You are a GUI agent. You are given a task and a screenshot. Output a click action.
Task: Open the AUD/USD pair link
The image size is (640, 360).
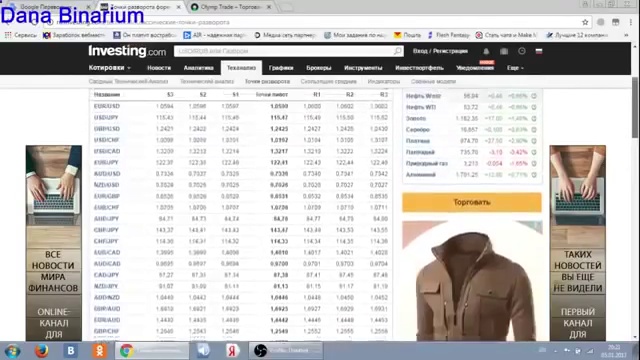107,174
